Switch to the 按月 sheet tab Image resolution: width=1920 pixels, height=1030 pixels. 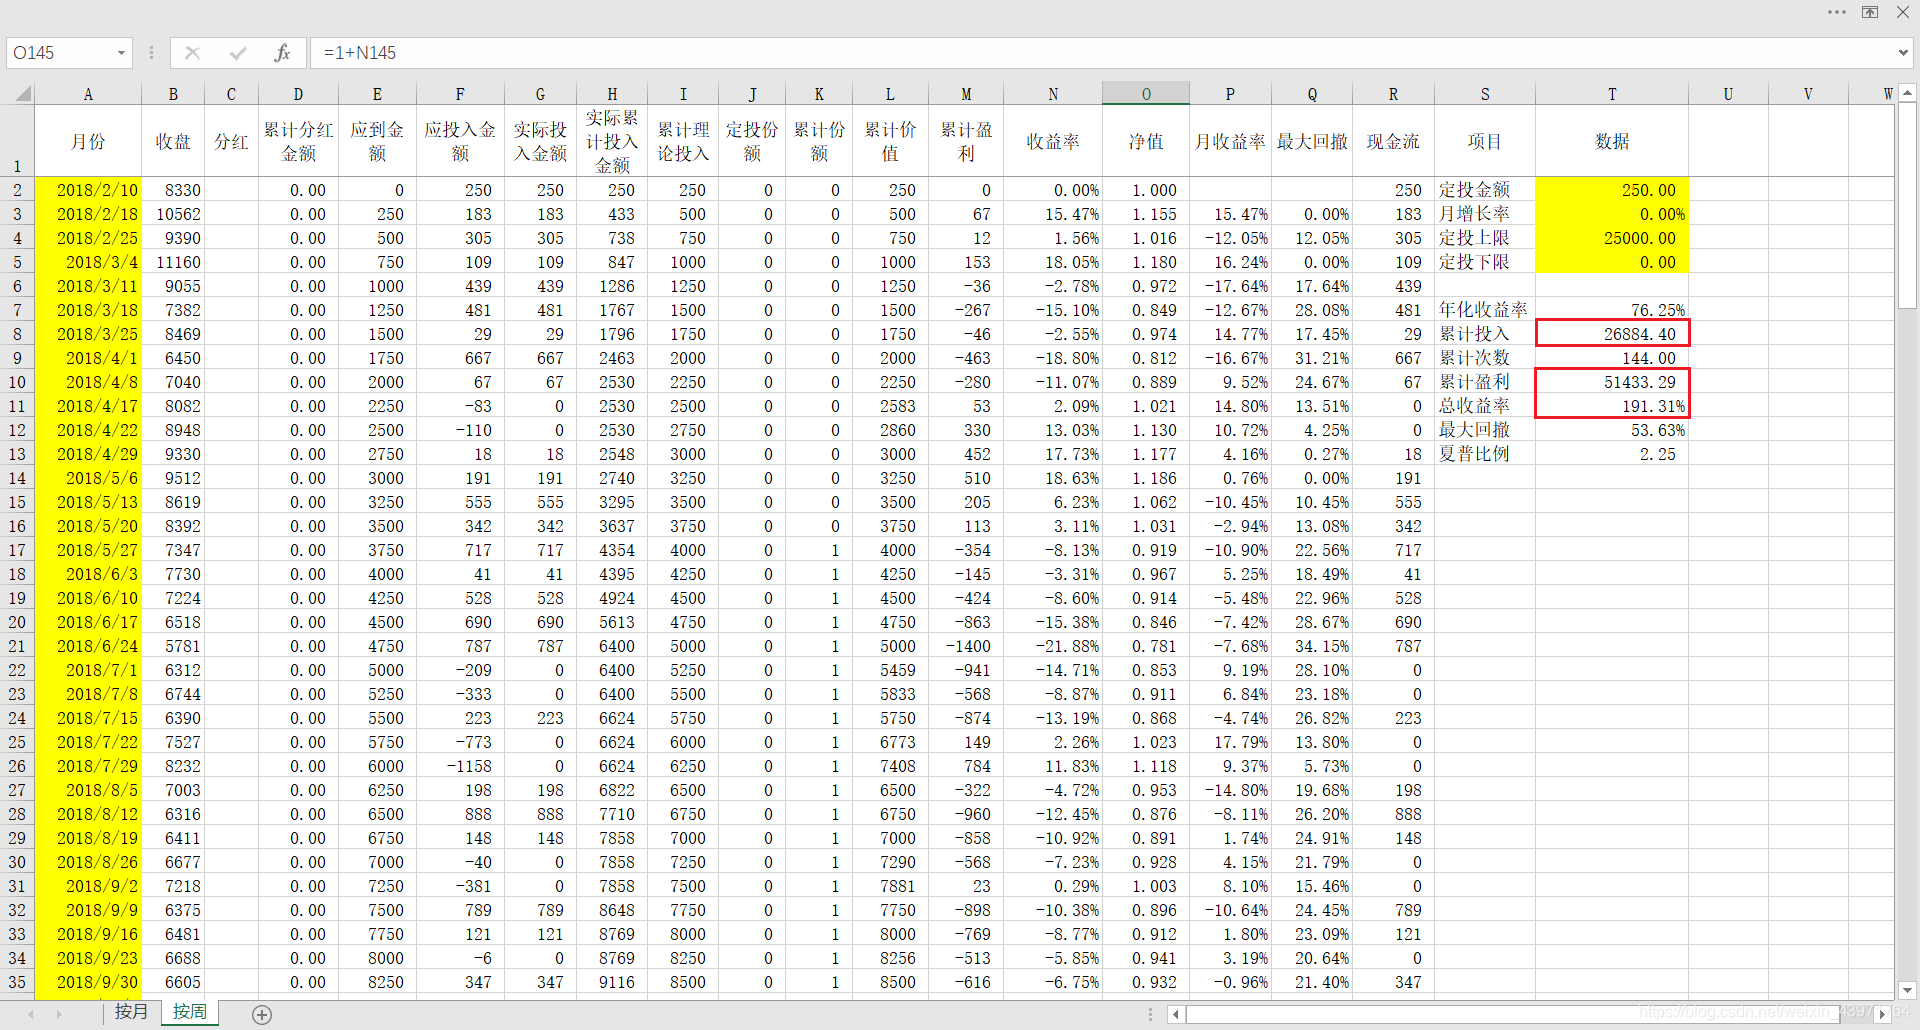131,1012
